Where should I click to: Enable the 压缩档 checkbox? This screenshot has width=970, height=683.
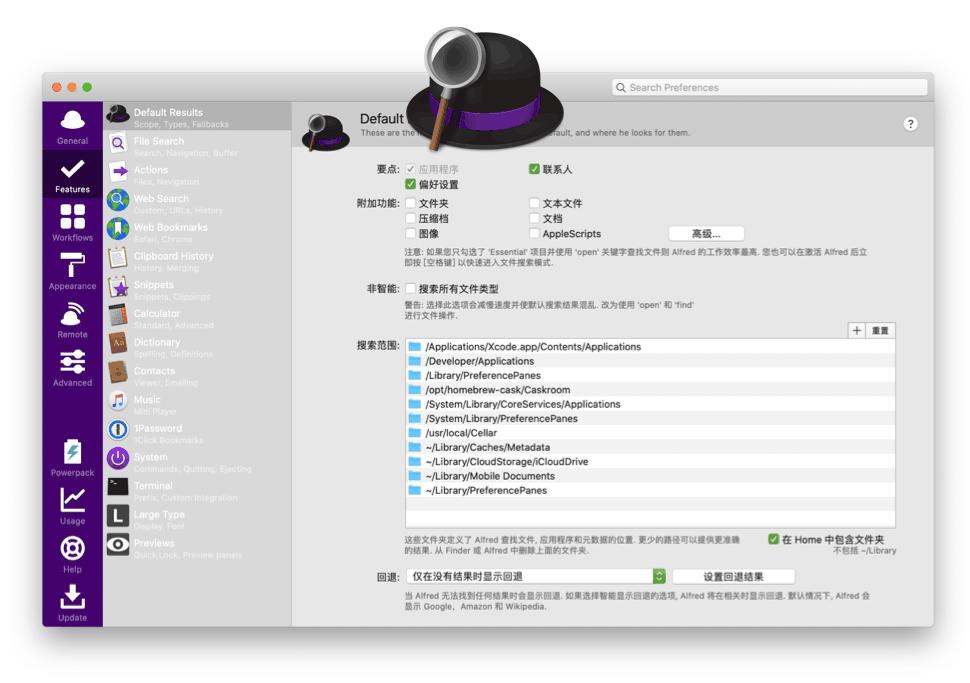click(x=410, y=218)
